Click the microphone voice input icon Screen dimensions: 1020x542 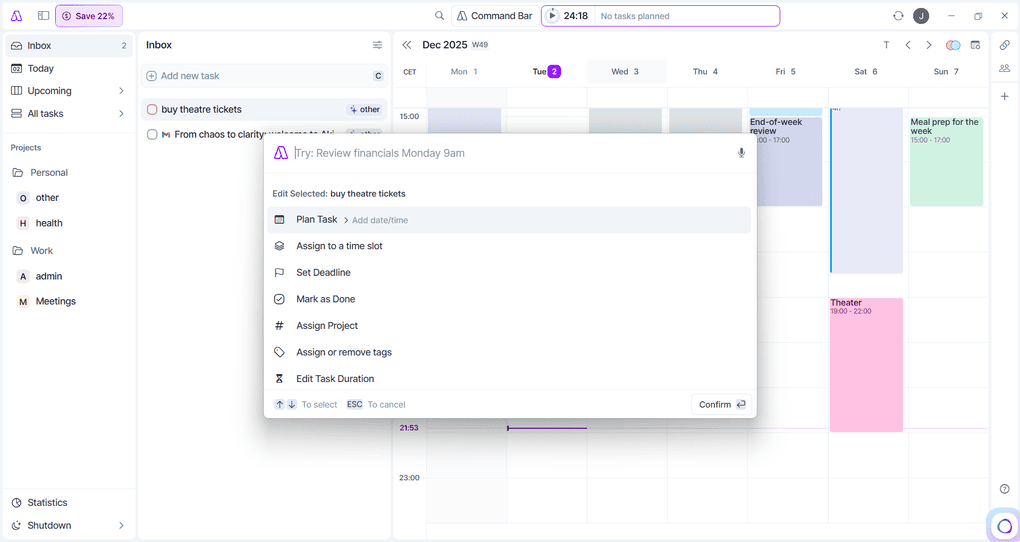point(741,153)
